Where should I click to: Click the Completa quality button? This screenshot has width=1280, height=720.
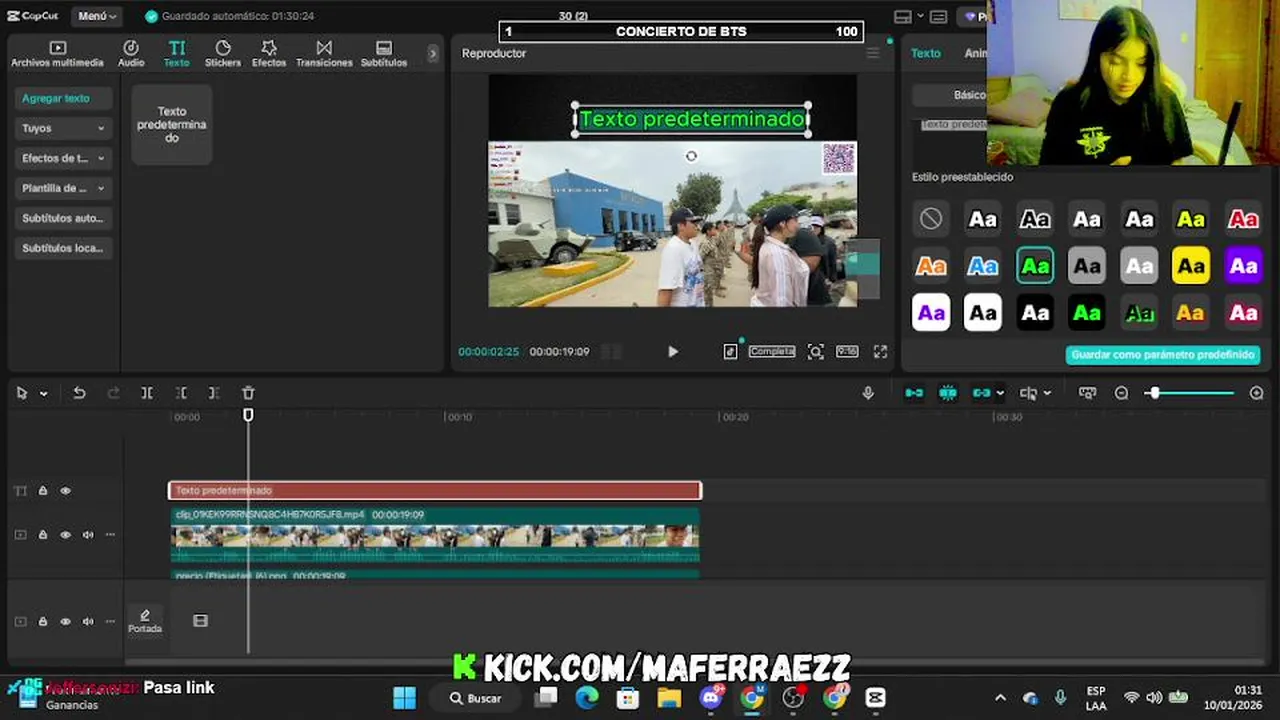point(772,352)
